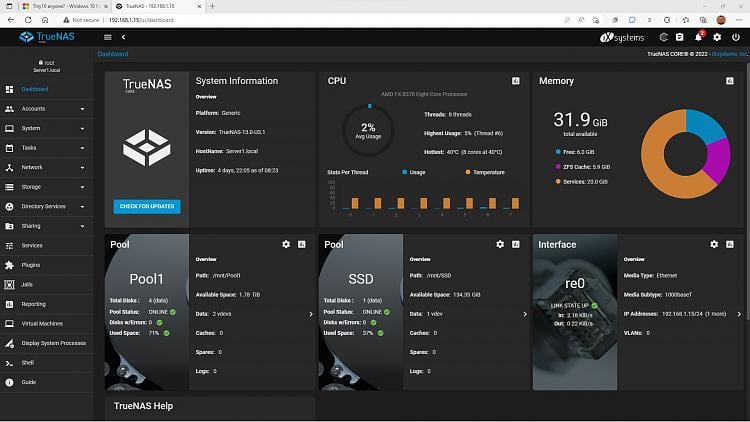Expand the Accounts menu arrow
The height and width of the screenshot is (422, 750).
(82, 109)
